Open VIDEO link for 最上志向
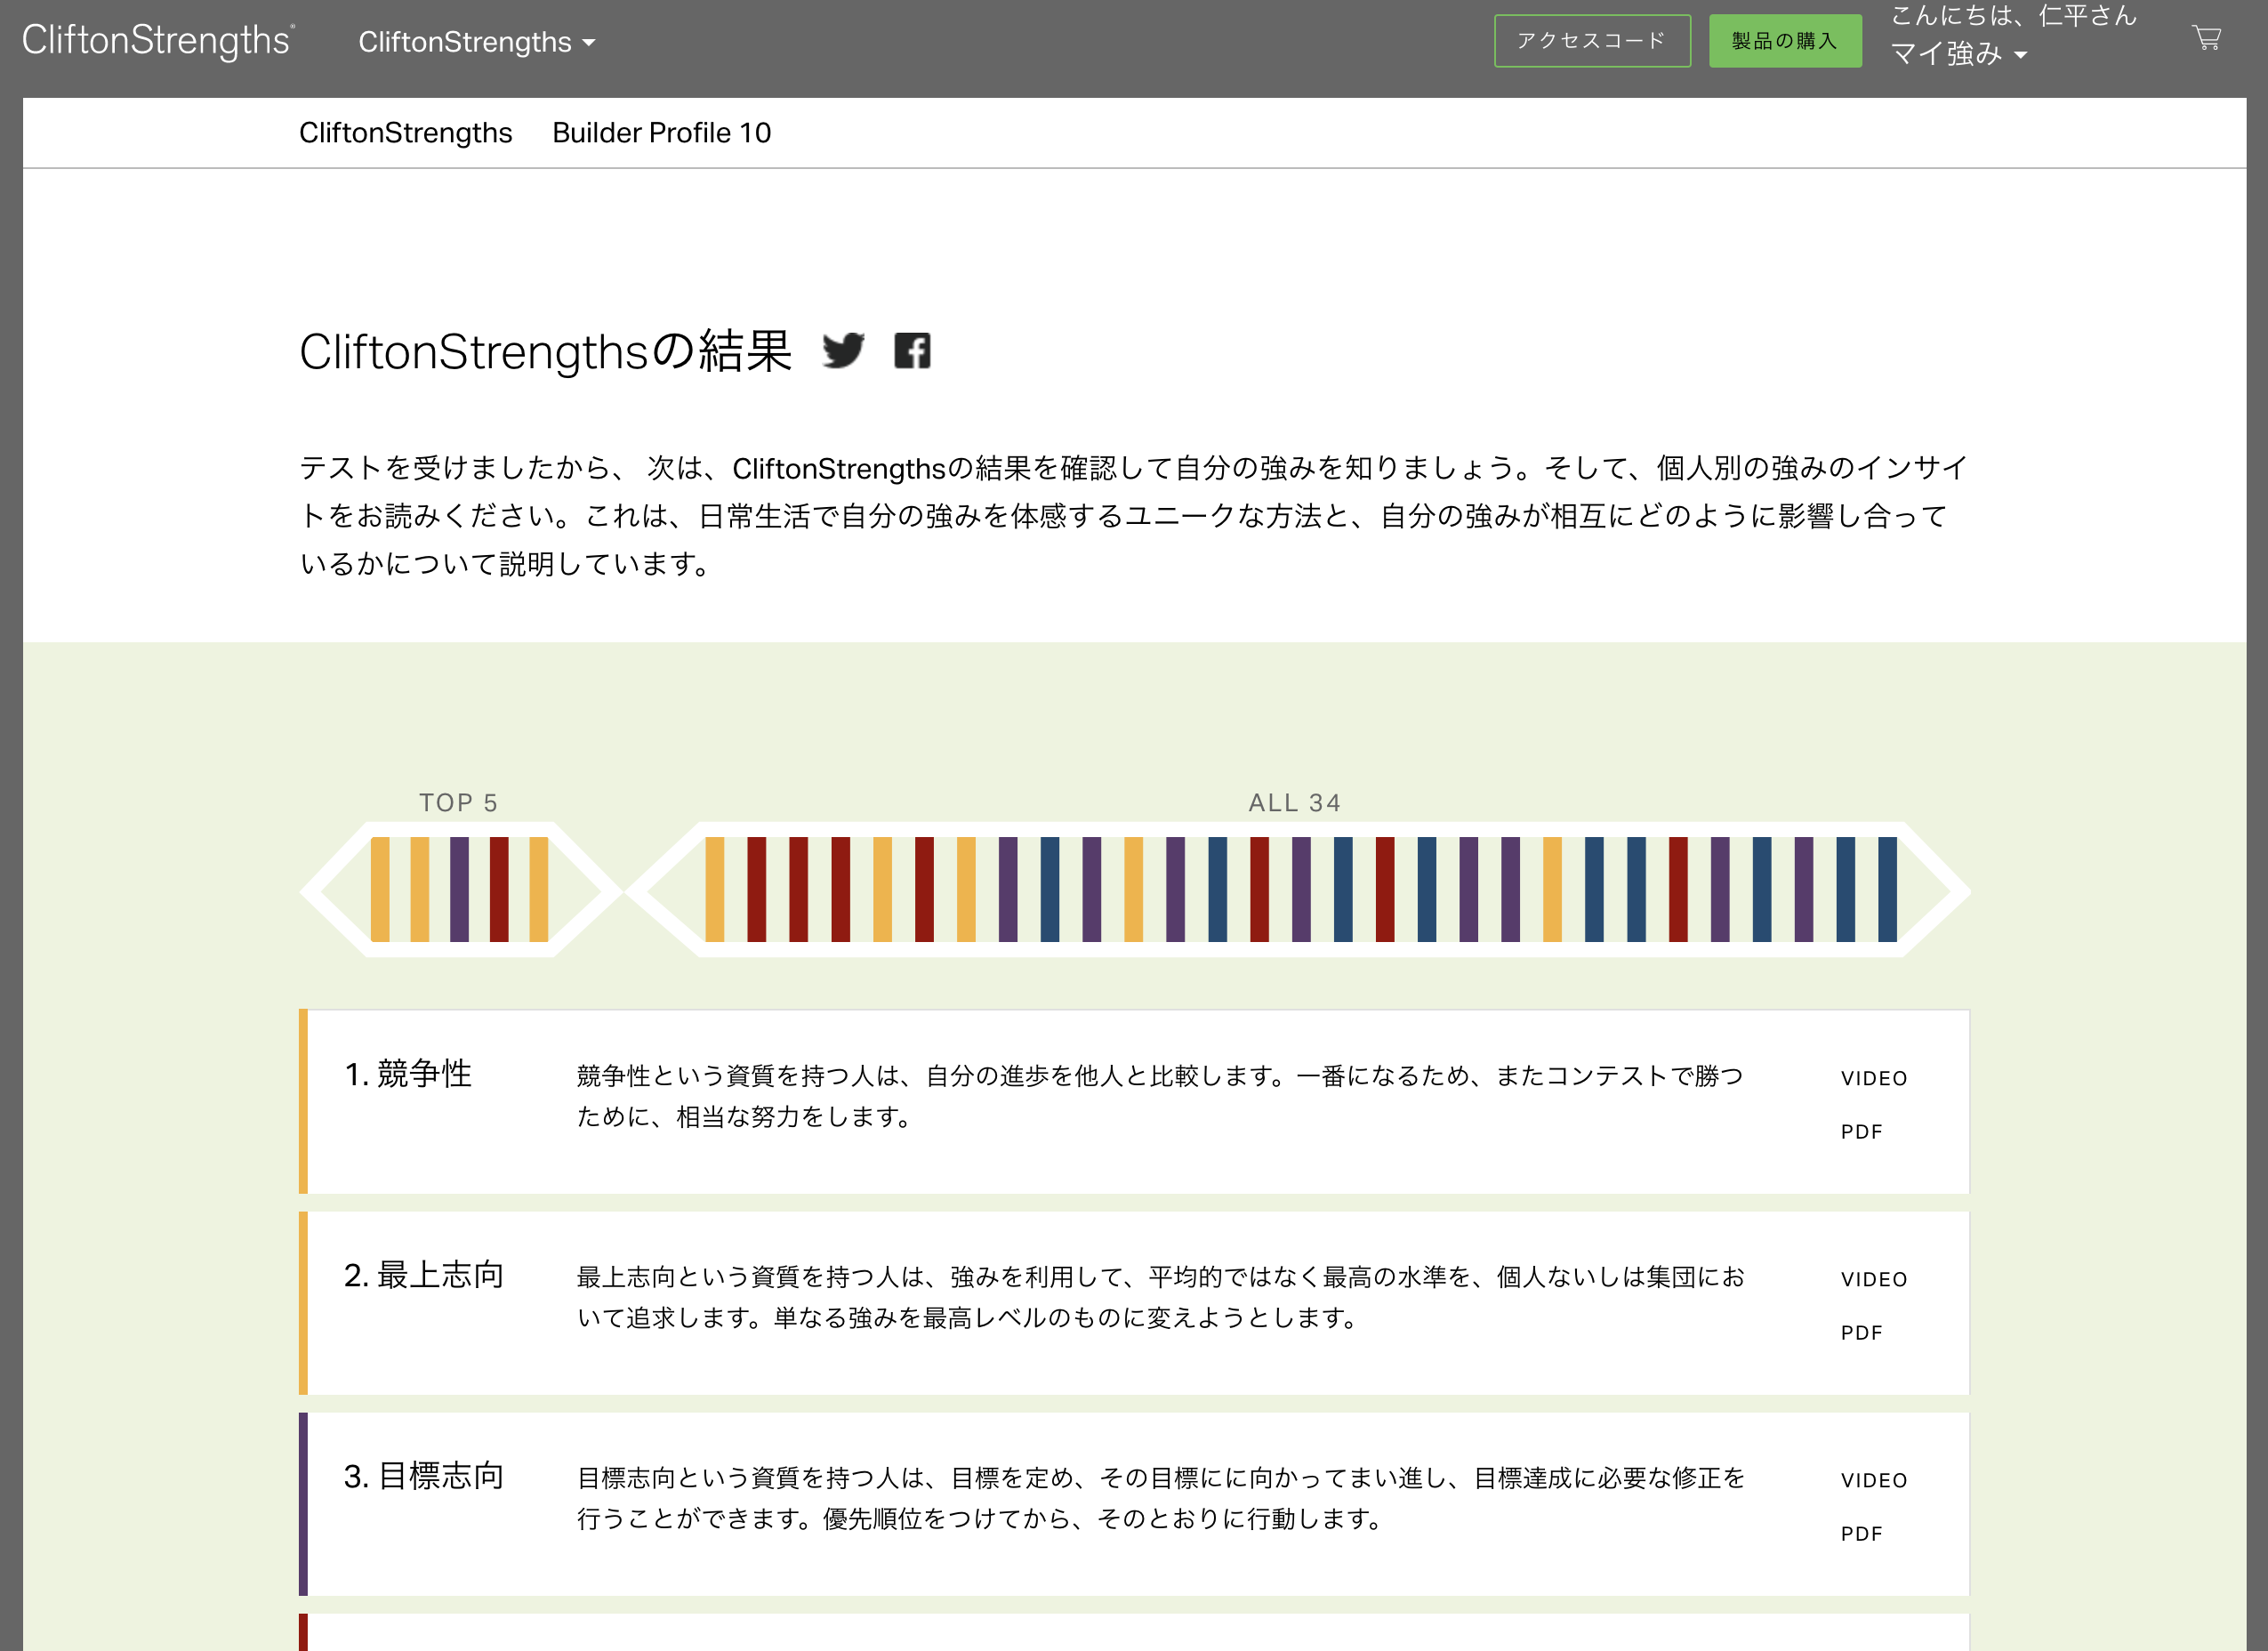2268x1651 pixels. pos(1873,1279)
